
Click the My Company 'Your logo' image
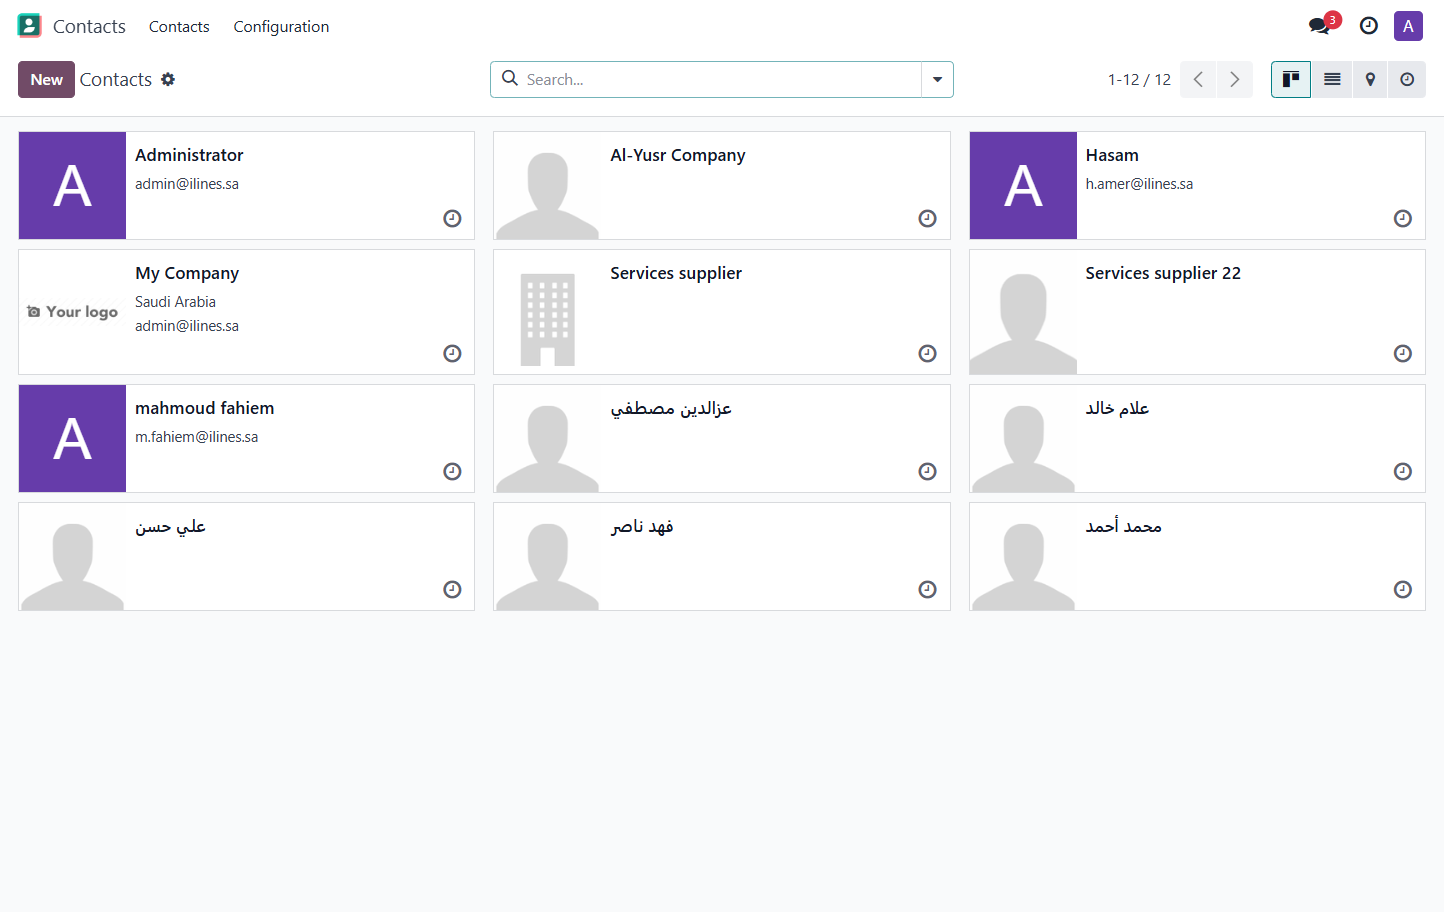click(x=72, y=312)
